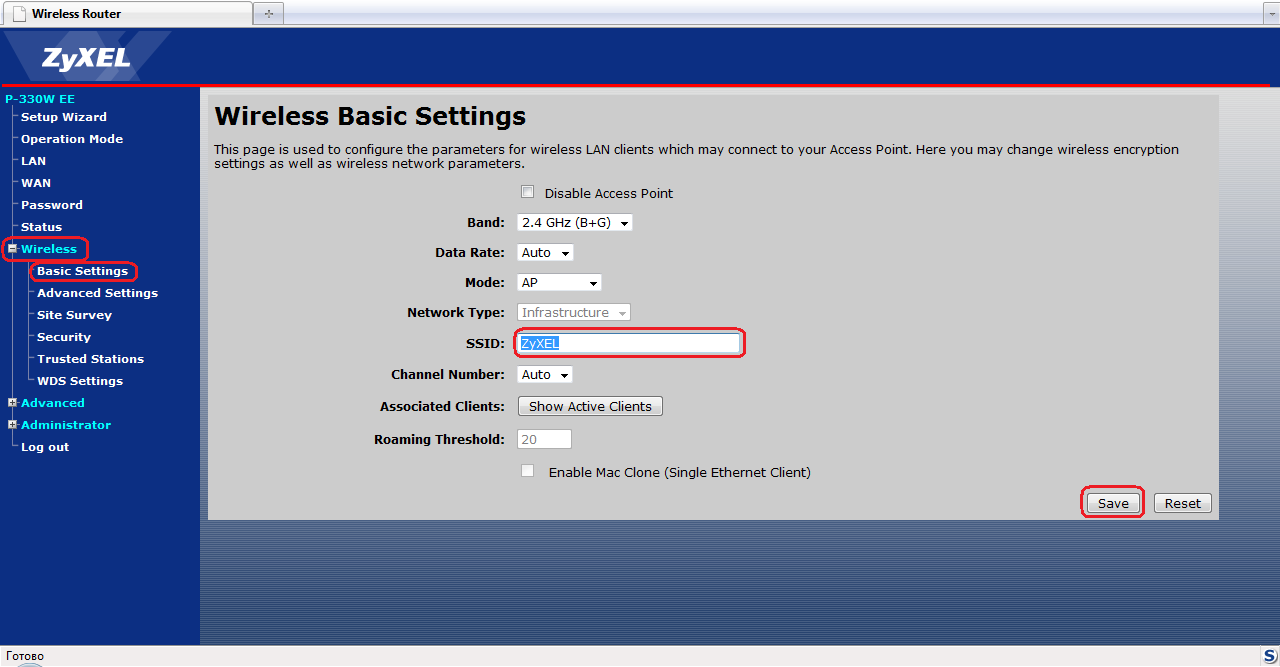Click the 'Data Rate:' field label
Image resolution: width=1280 pixels, height=667 pixels.
pos(470,253)
